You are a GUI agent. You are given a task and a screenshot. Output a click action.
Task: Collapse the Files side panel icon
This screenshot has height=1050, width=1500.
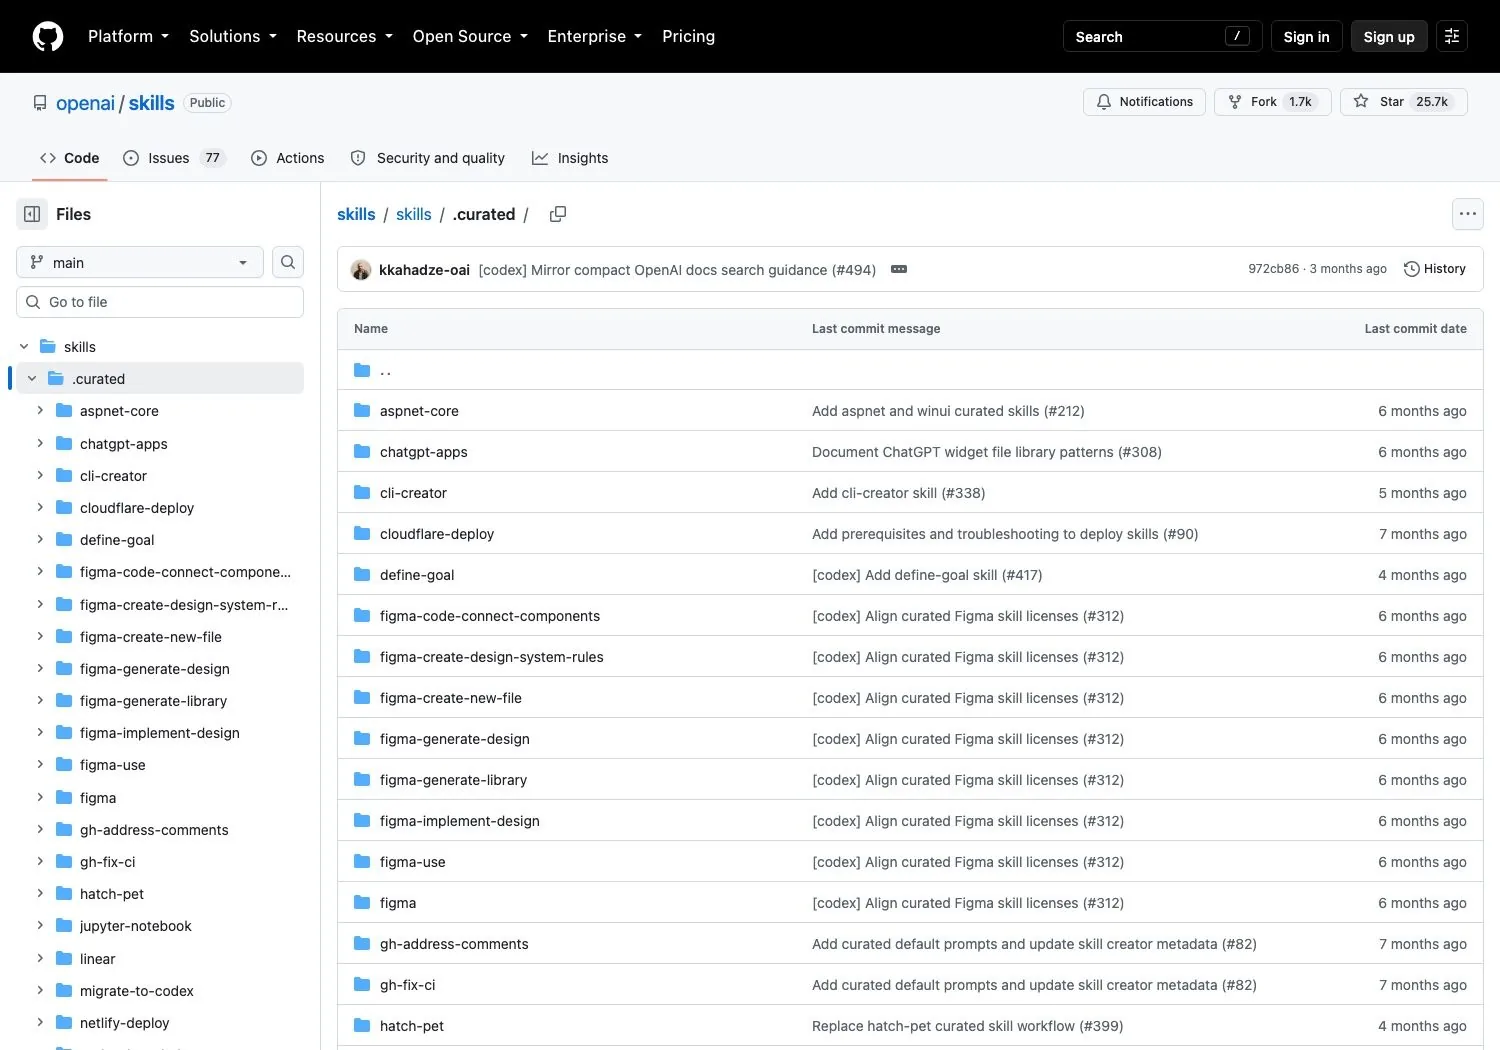coord(32,214)
